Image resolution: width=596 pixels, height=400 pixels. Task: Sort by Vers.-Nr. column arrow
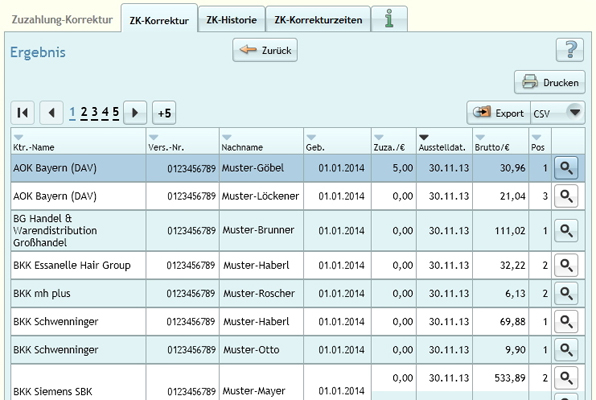153,137
